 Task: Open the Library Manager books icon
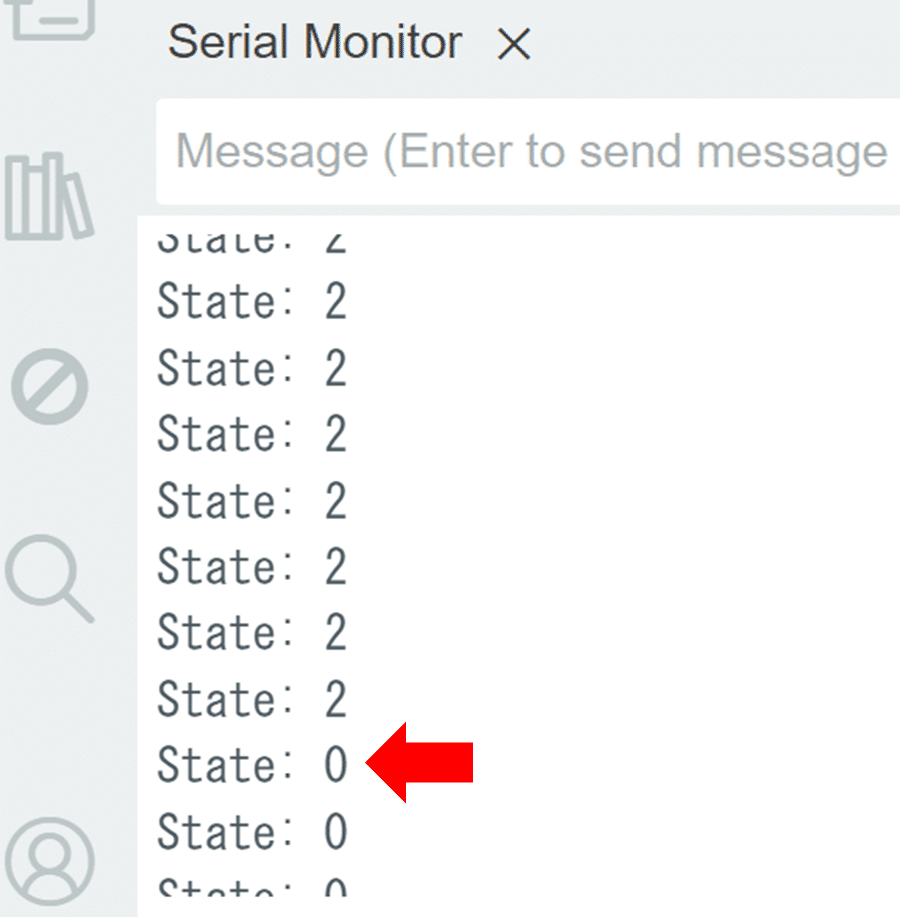click(x=49, y=196)
